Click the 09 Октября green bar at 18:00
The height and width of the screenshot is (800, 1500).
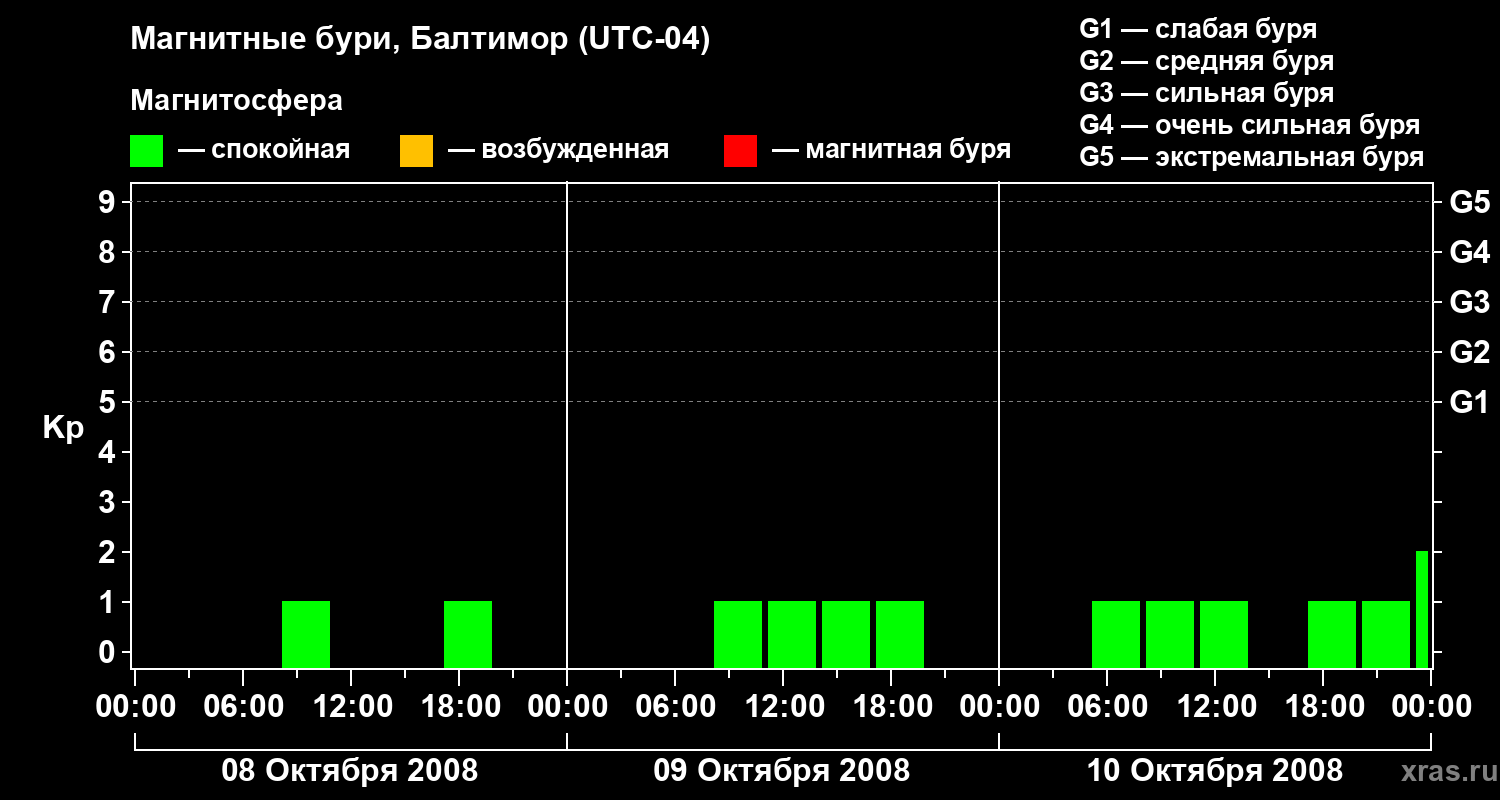(900, 634)
